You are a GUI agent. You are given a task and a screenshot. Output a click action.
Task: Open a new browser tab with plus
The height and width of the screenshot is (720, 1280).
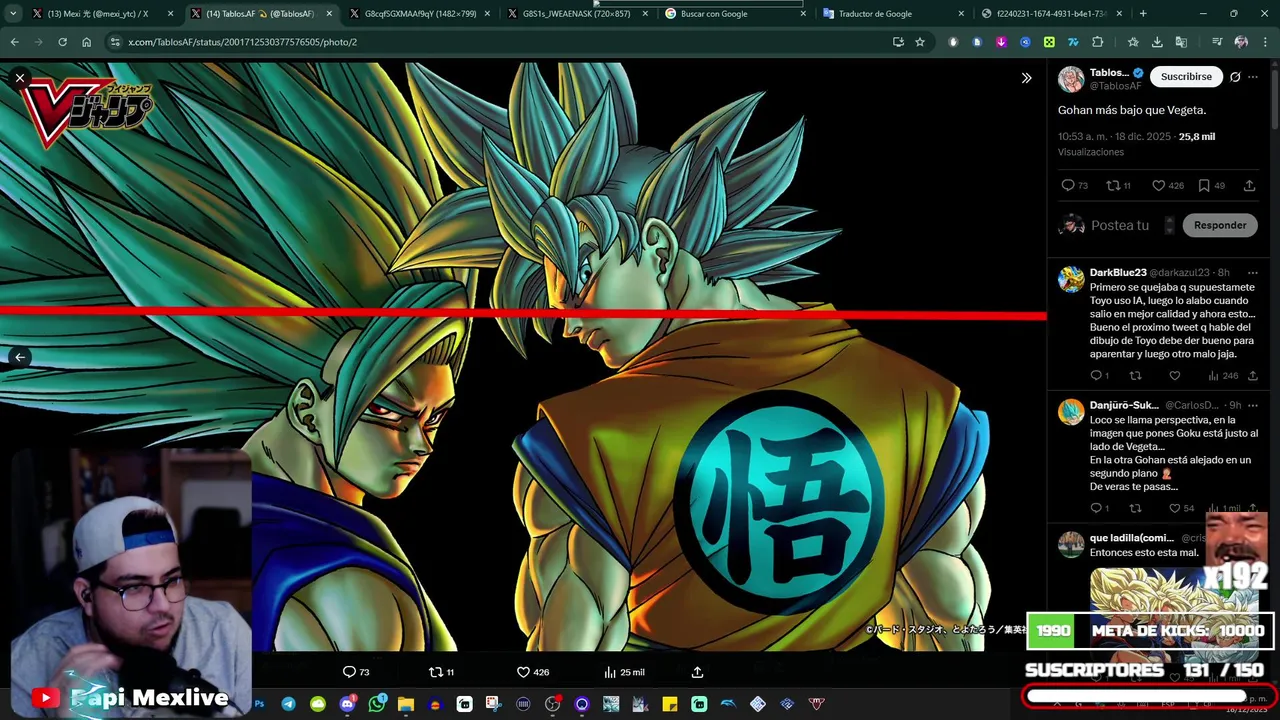1143,14
